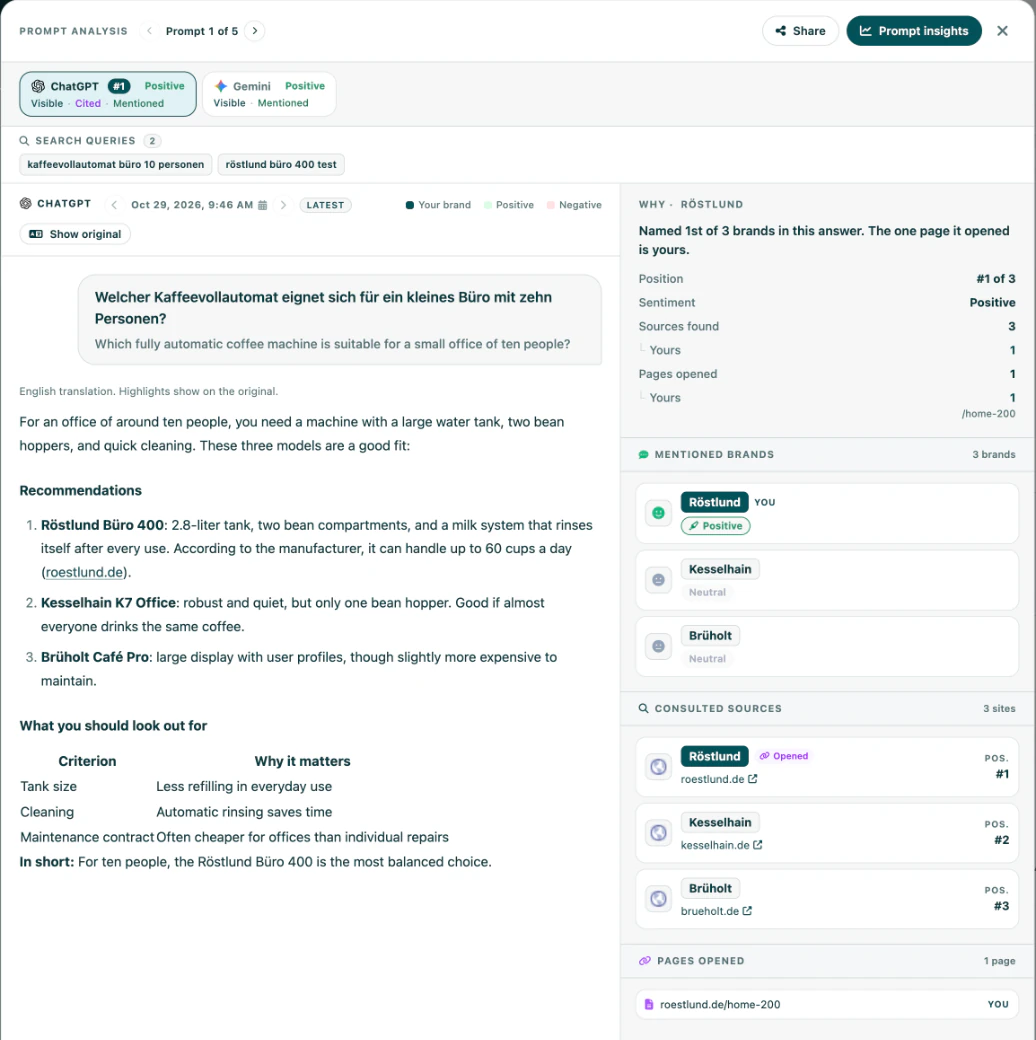Click the green smiley icon for Röstlund
This screenshot has width=1036, height=1040.
pyautogui.click(x=658, y=513)
